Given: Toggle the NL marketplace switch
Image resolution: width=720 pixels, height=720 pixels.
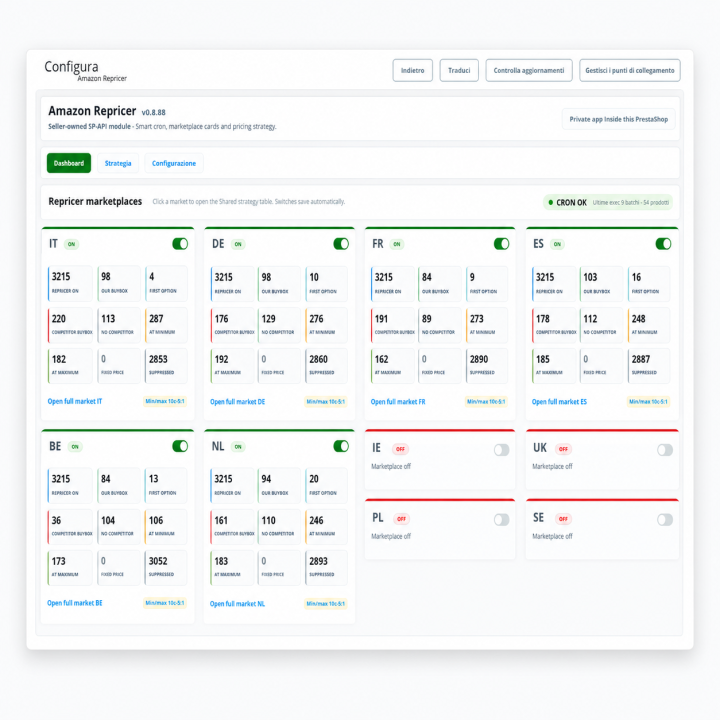Looking at the screenshot, I should [341, 446].
